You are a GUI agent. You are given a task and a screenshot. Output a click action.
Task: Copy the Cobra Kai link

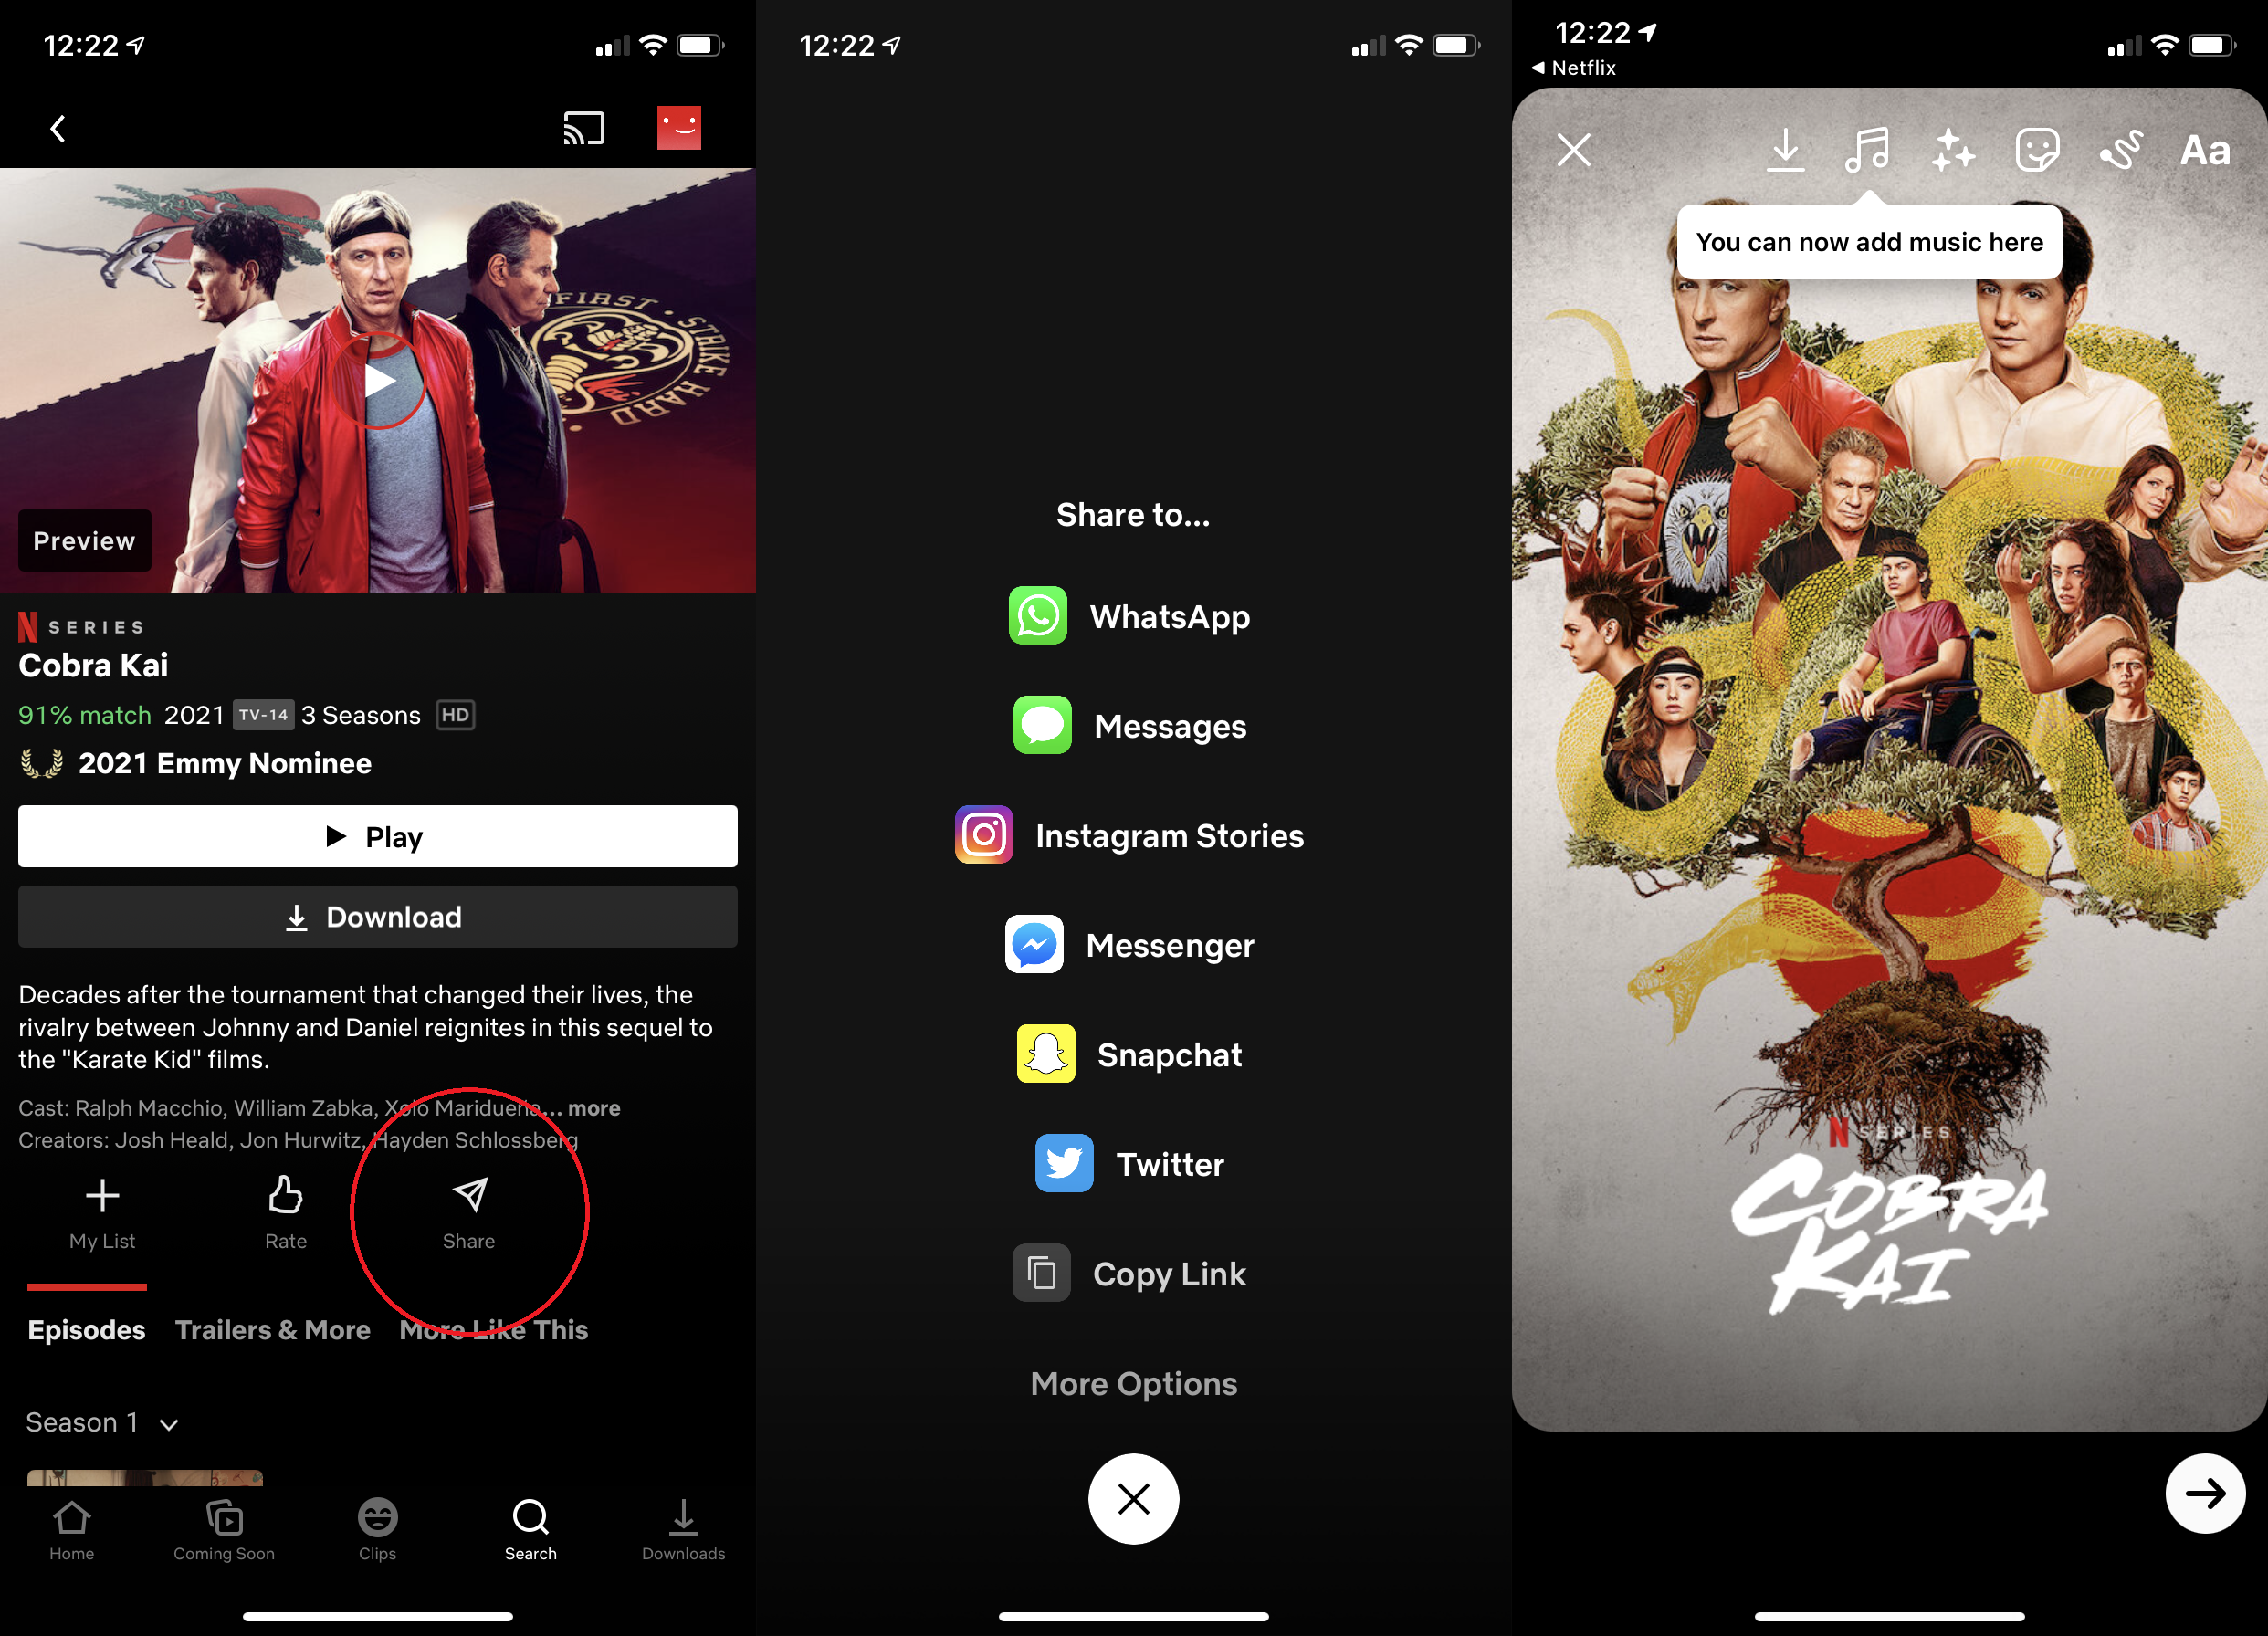coord(1132,1274)
